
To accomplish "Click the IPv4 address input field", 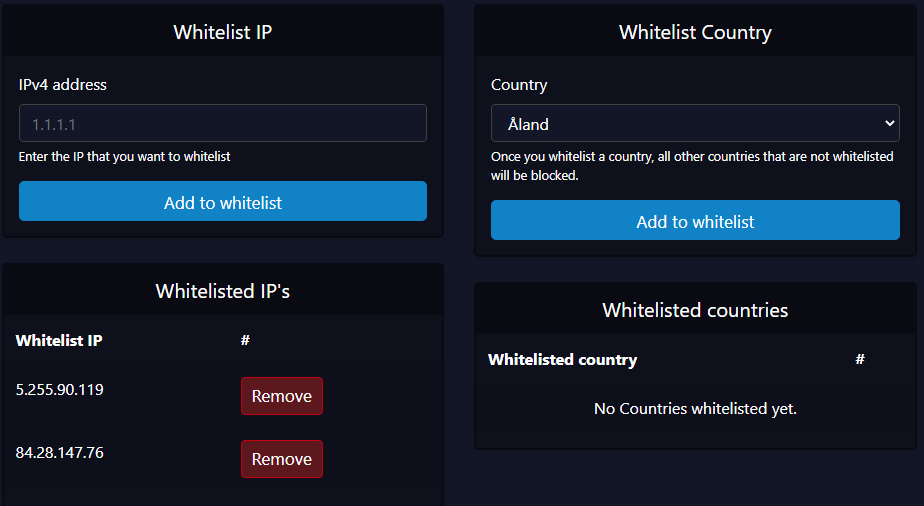I will (222, 124).
